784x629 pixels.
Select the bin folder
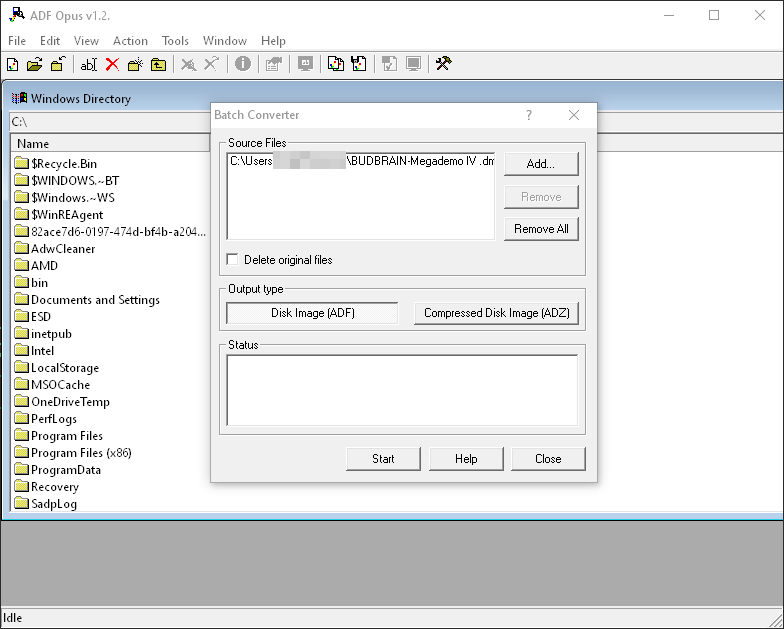pos(31,282)
